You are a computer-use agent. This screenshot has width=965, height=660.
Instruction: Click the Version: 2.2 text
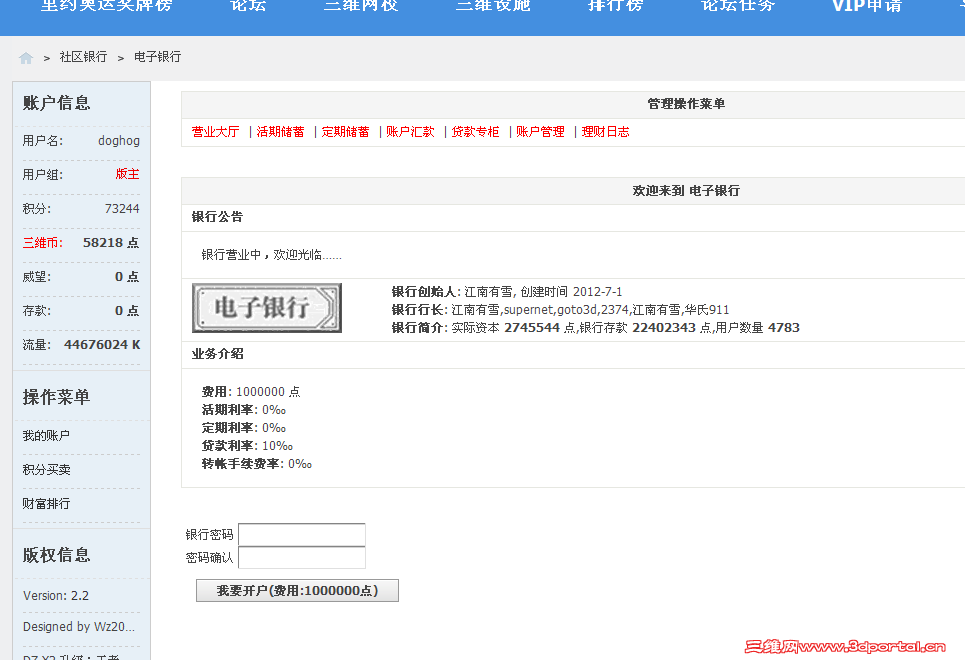tap(56, 596)
